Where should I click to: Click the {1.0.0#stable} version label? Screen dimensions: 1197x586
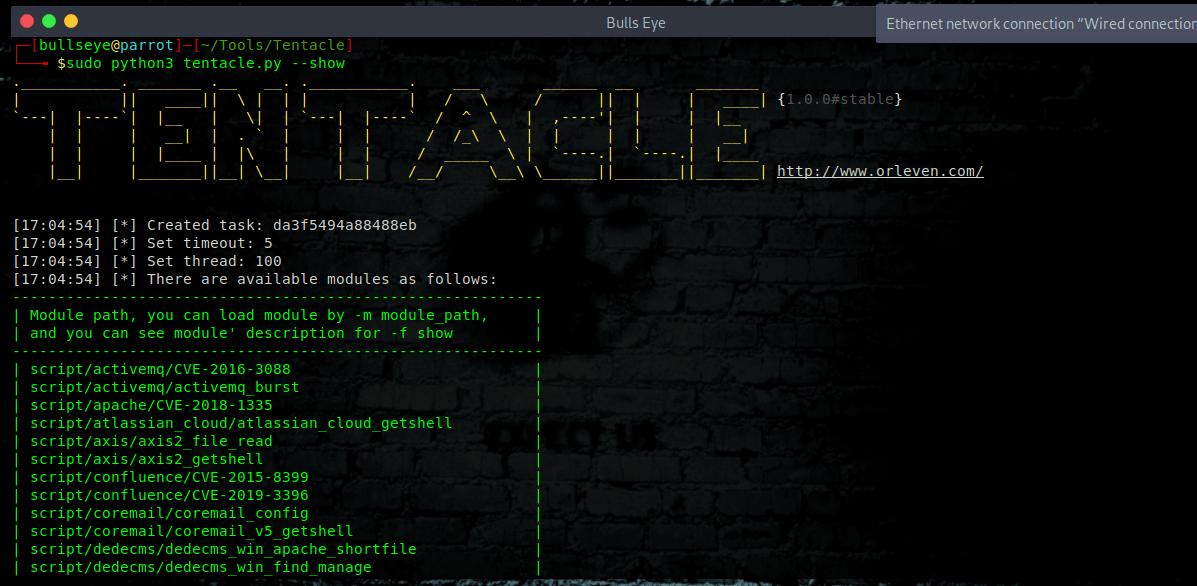(x=840, y=99)
